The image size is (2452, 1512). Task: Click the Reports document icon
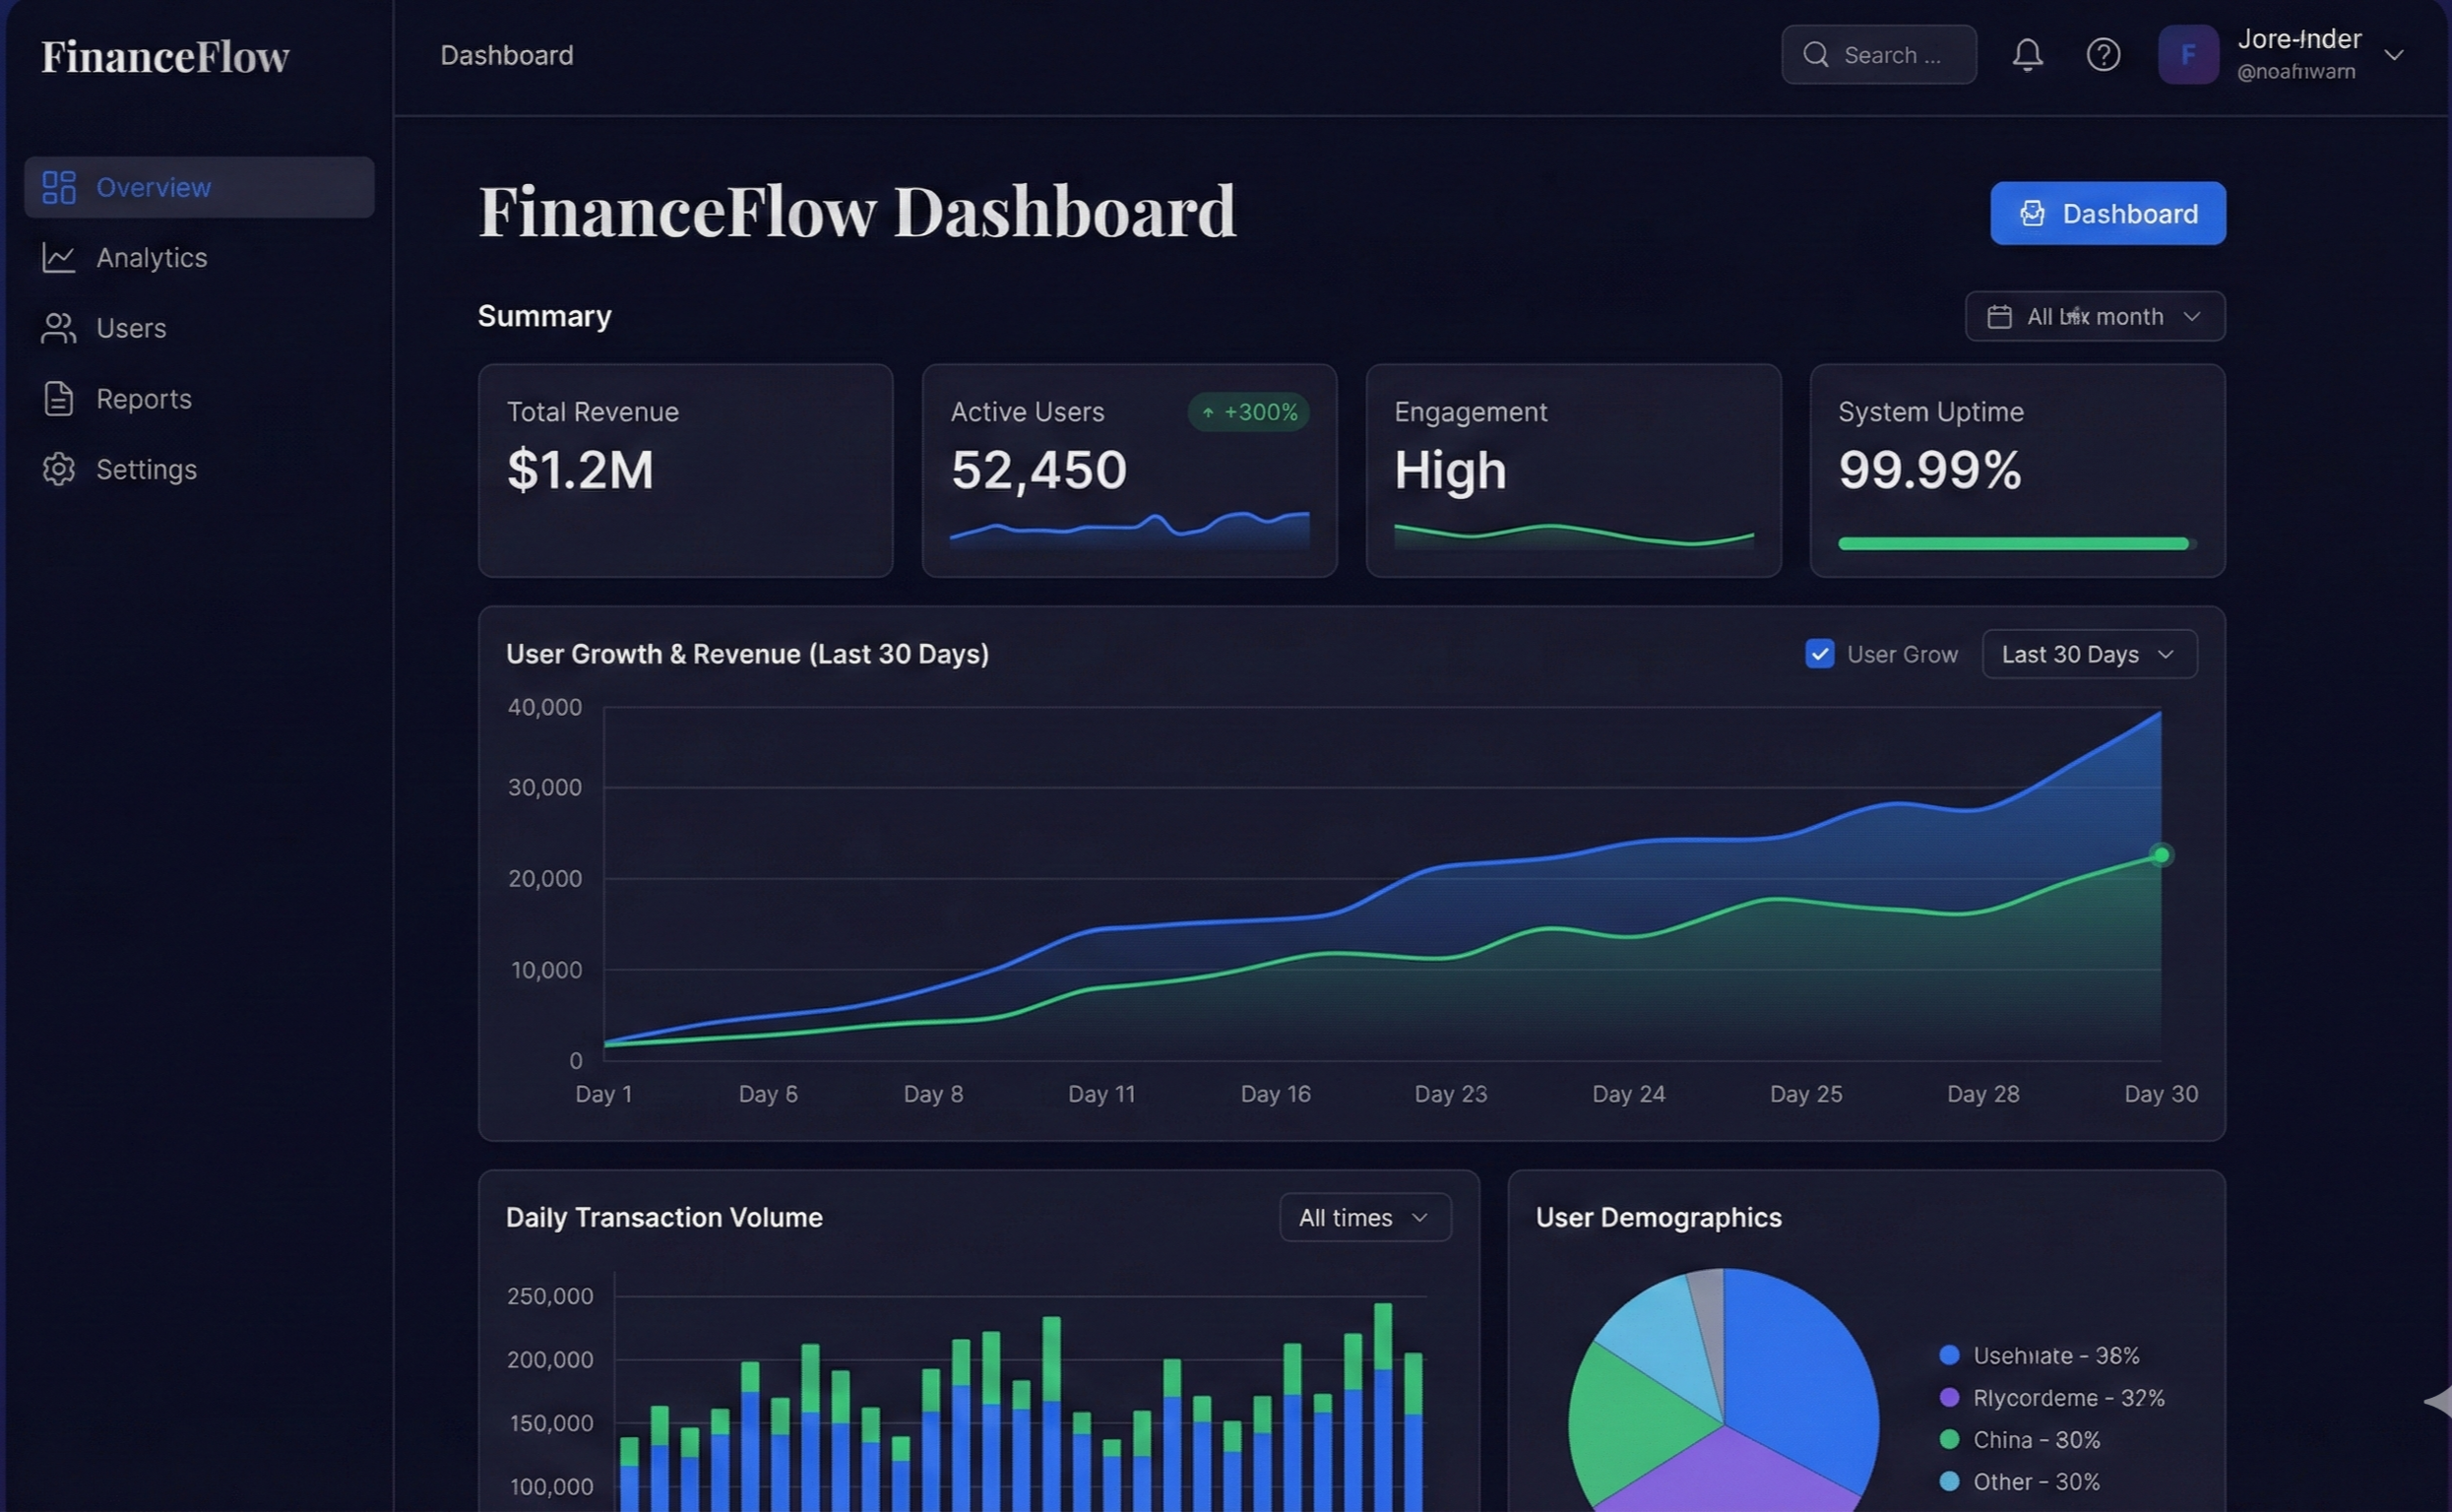tap(59, 399)
